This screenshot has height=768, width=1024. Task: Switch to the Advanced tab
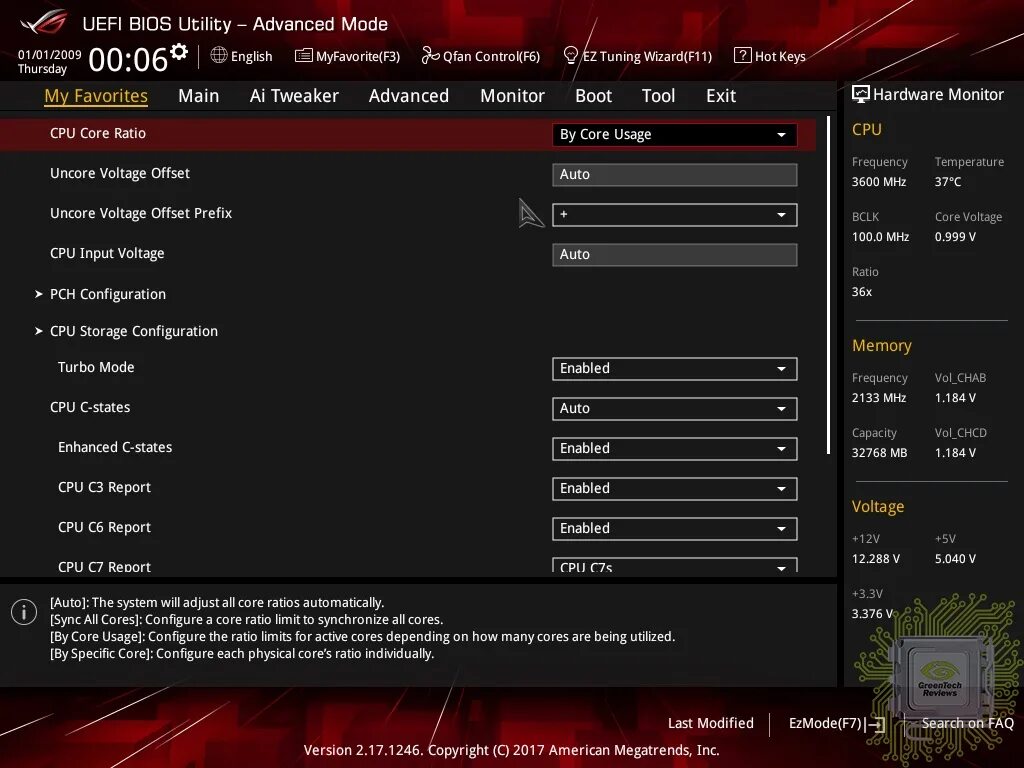(x=409, y=96)
